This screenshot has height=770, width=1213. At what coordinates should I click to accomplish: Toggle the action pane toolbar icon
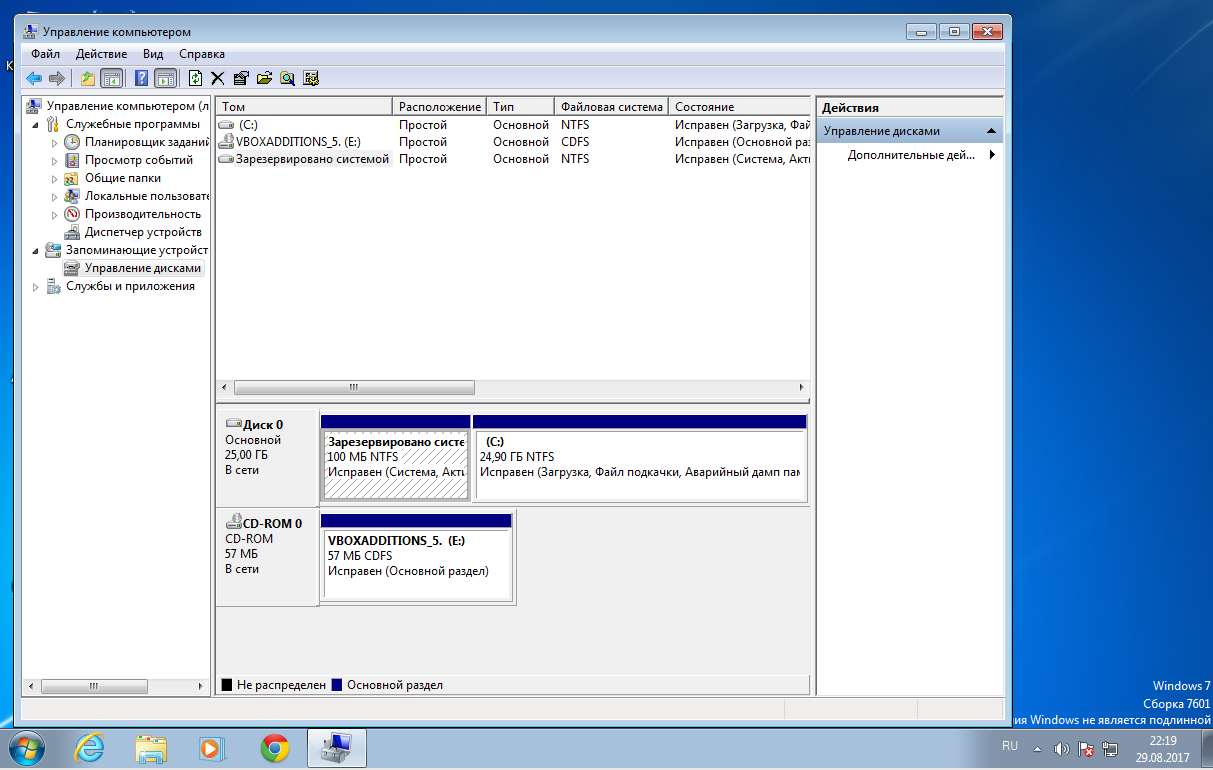coord(166,78)
